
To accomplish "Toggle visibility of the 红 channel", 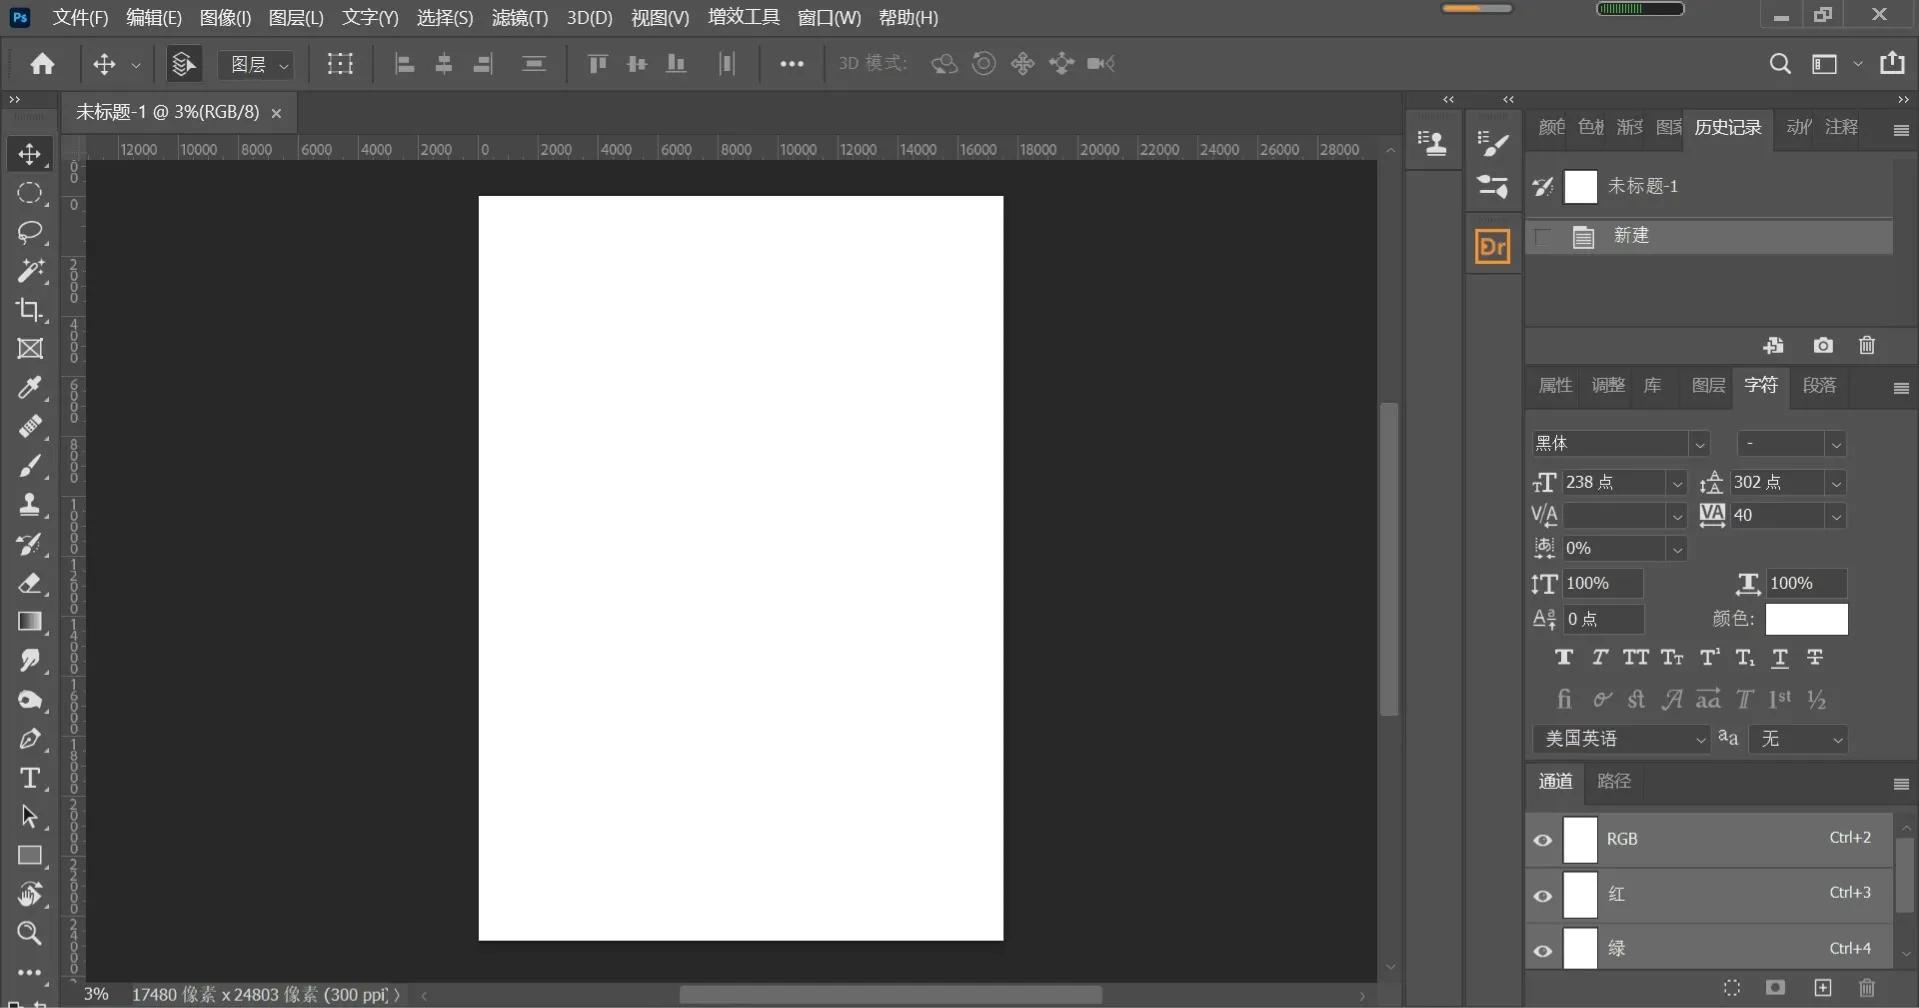I will point(1543,896).
